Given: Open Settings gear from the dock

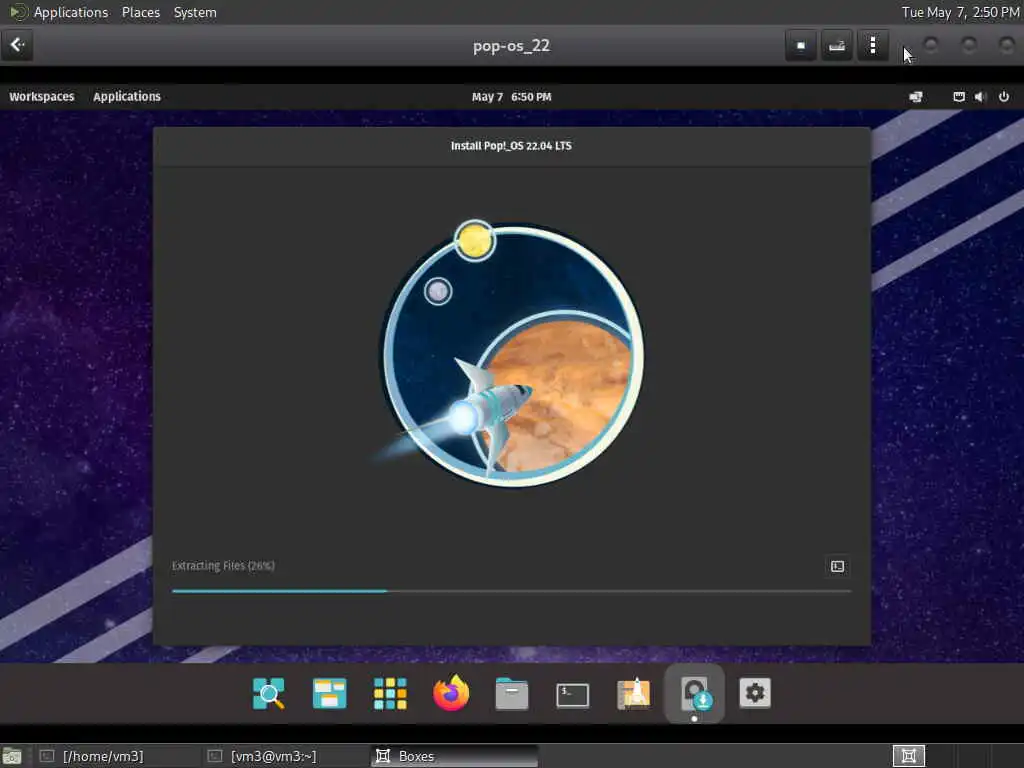Looking at the screenshot, I should tap(755, 693).
